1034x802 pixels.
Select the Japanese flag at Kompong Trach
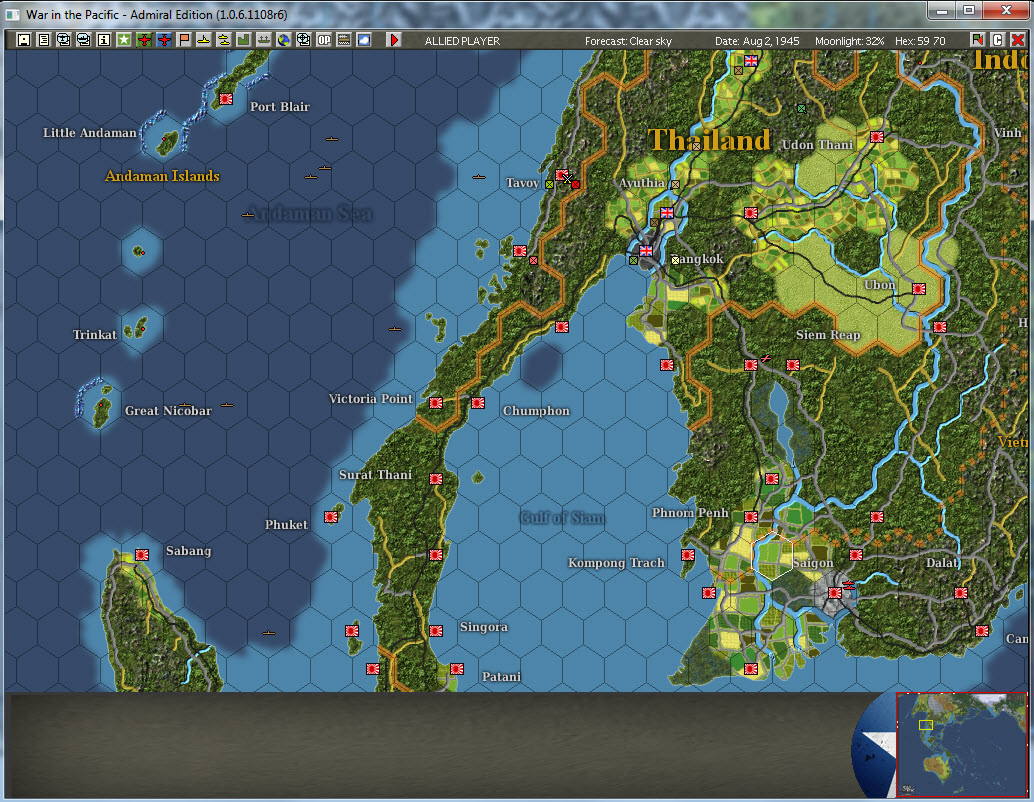[688, 555]
